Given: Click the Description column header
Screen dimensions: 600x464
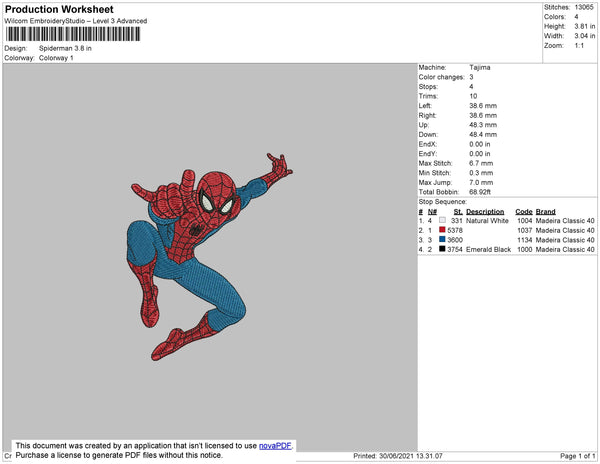Looking at the screenshot, I should pos(485,212).
